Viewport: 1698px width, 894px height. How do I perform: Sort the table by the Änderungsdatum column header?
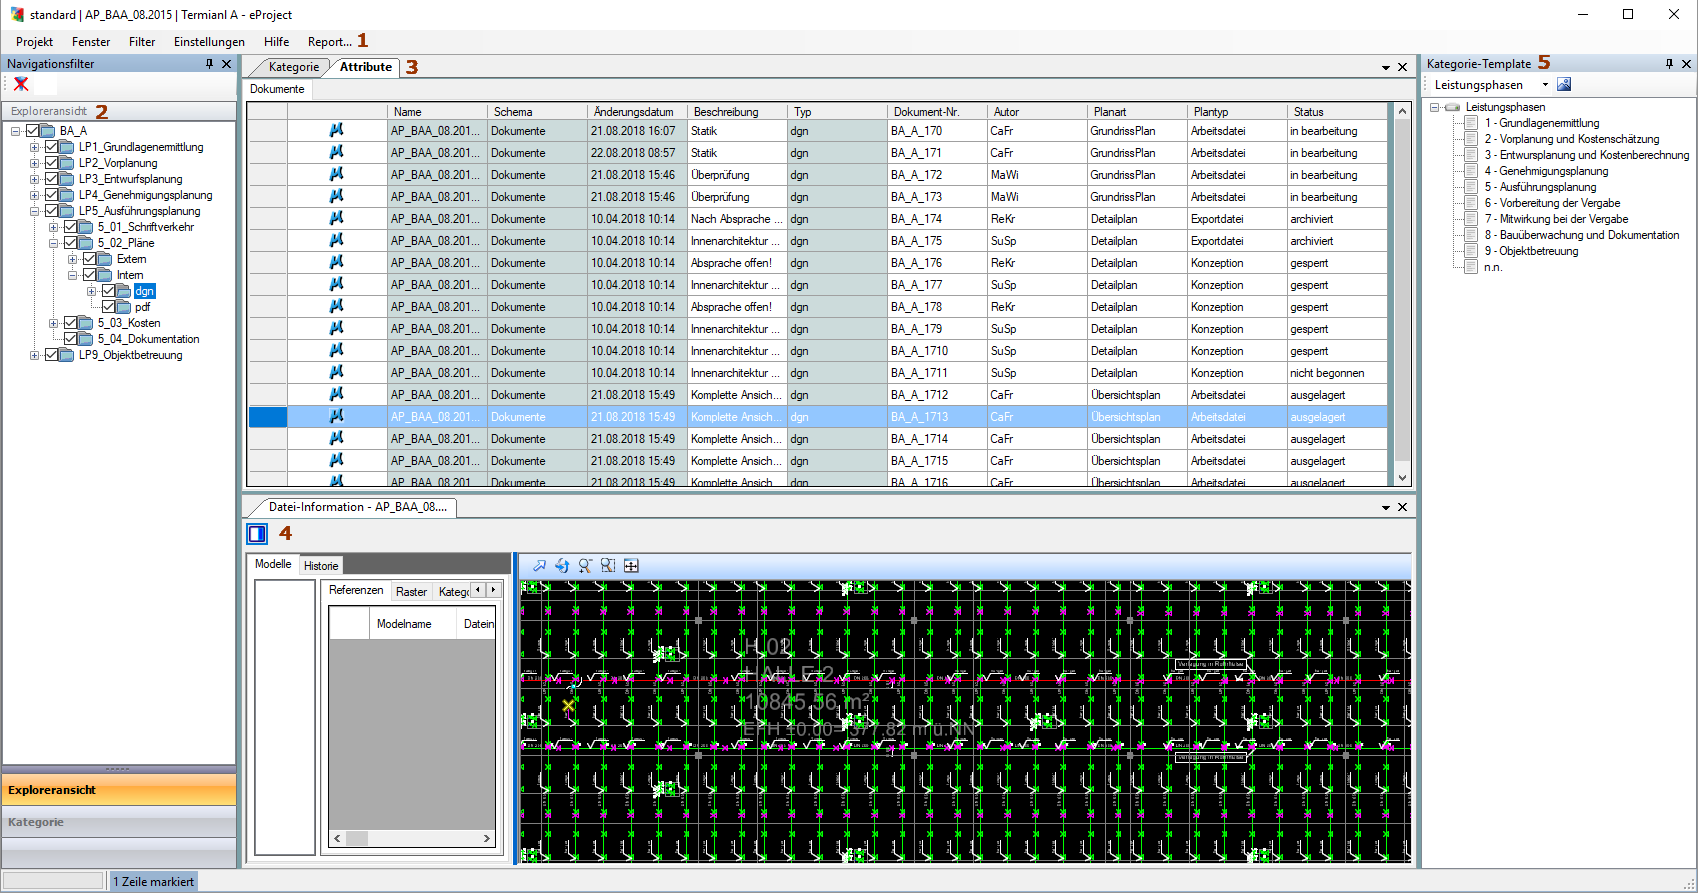point(637,112)
